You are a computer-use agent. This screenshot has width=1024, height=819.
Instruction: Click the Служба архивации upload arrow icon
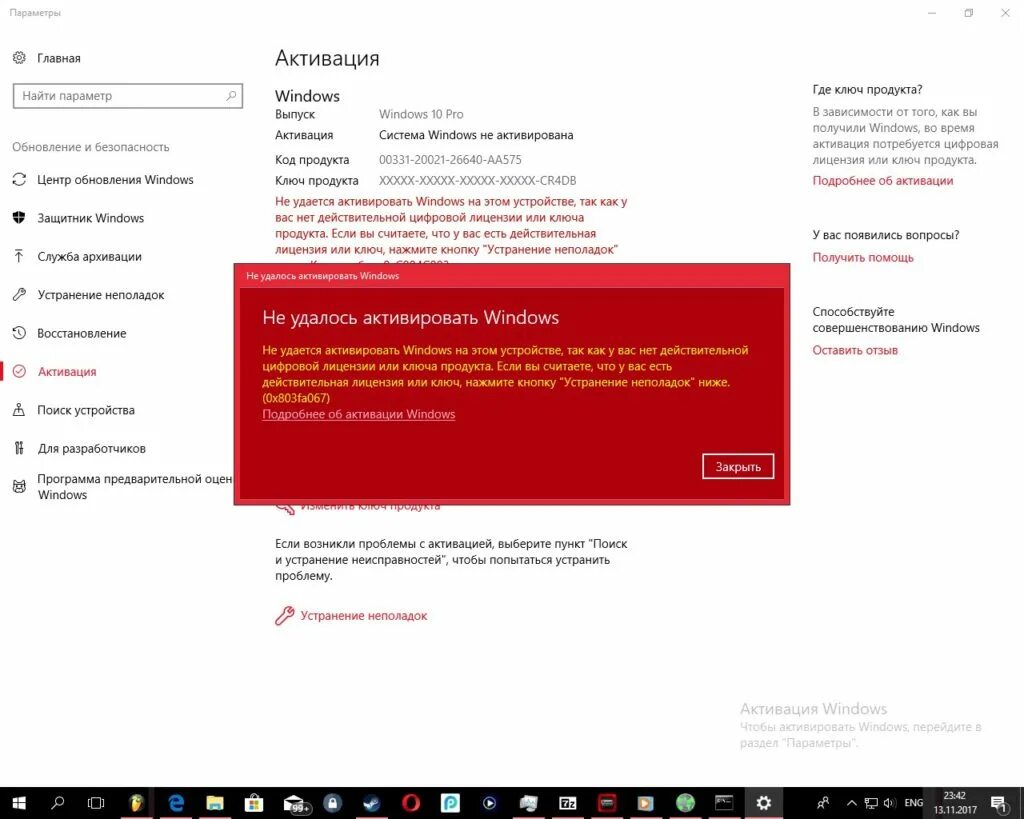pos(20,256)
